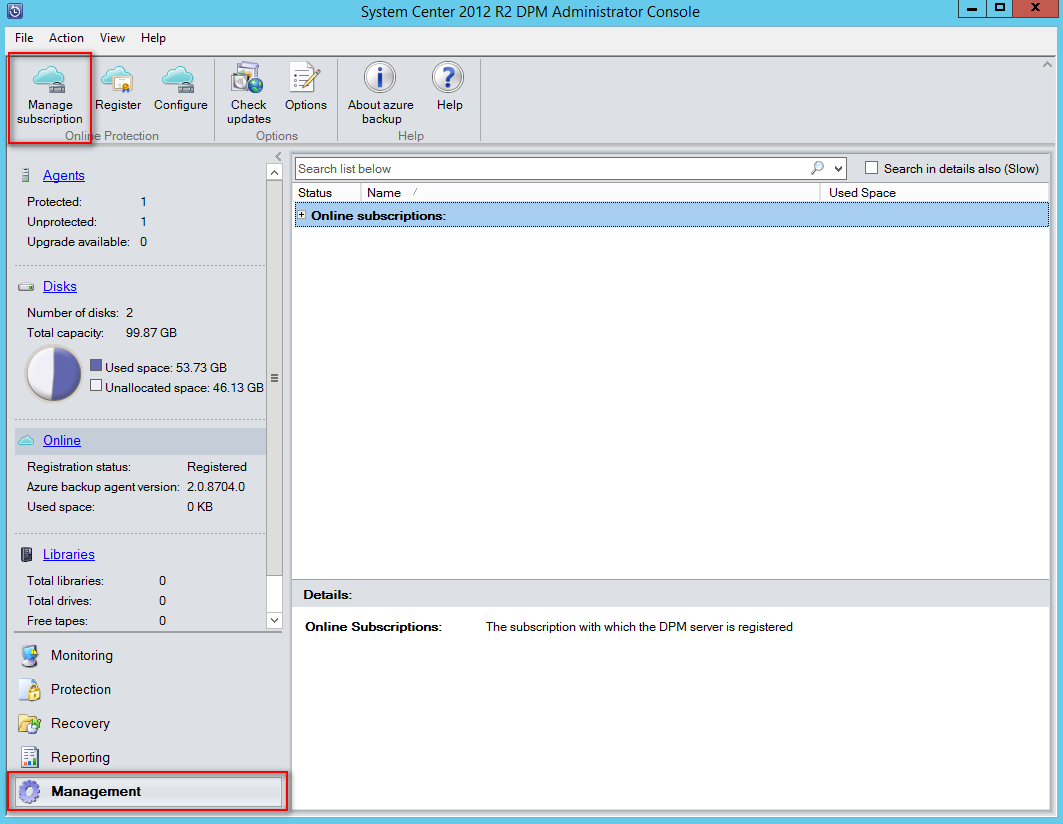Click agent version 2.0.8704.0 text
This screenshot has width=1063, height=824.
point(216,487)
